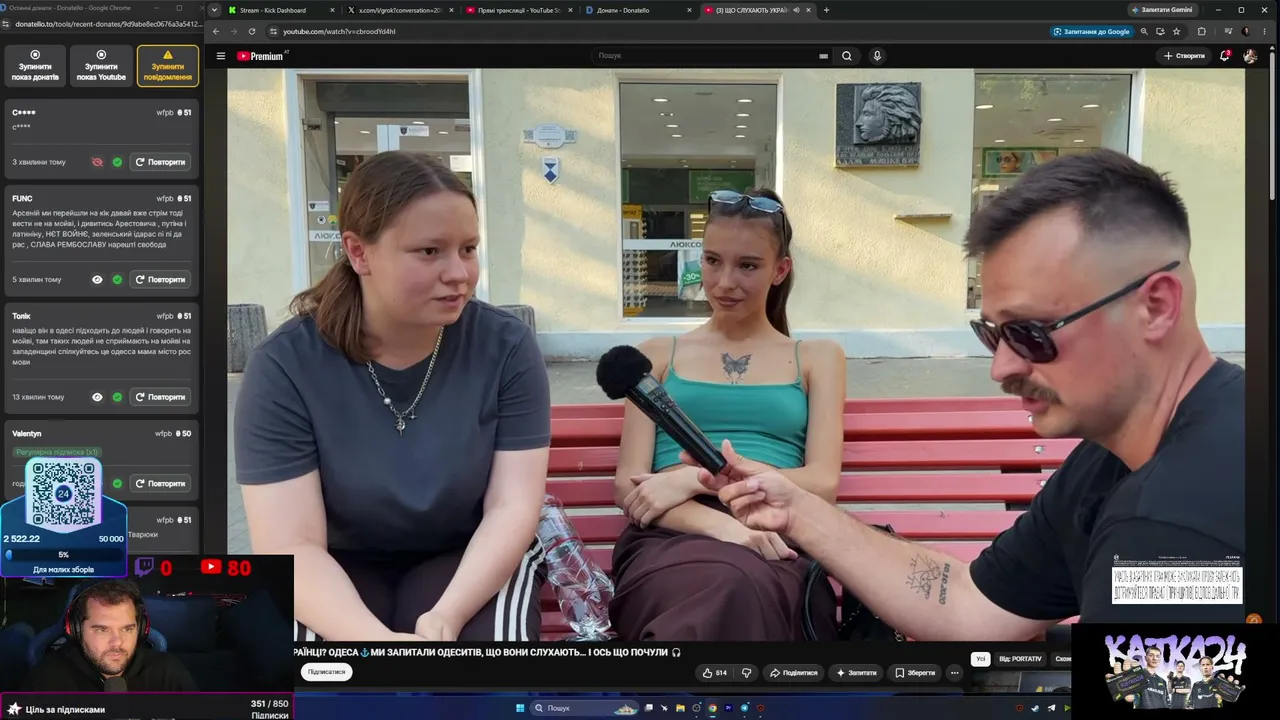
Task: Click the approved checkmark on C•••• donation
Action: point(117,162)
